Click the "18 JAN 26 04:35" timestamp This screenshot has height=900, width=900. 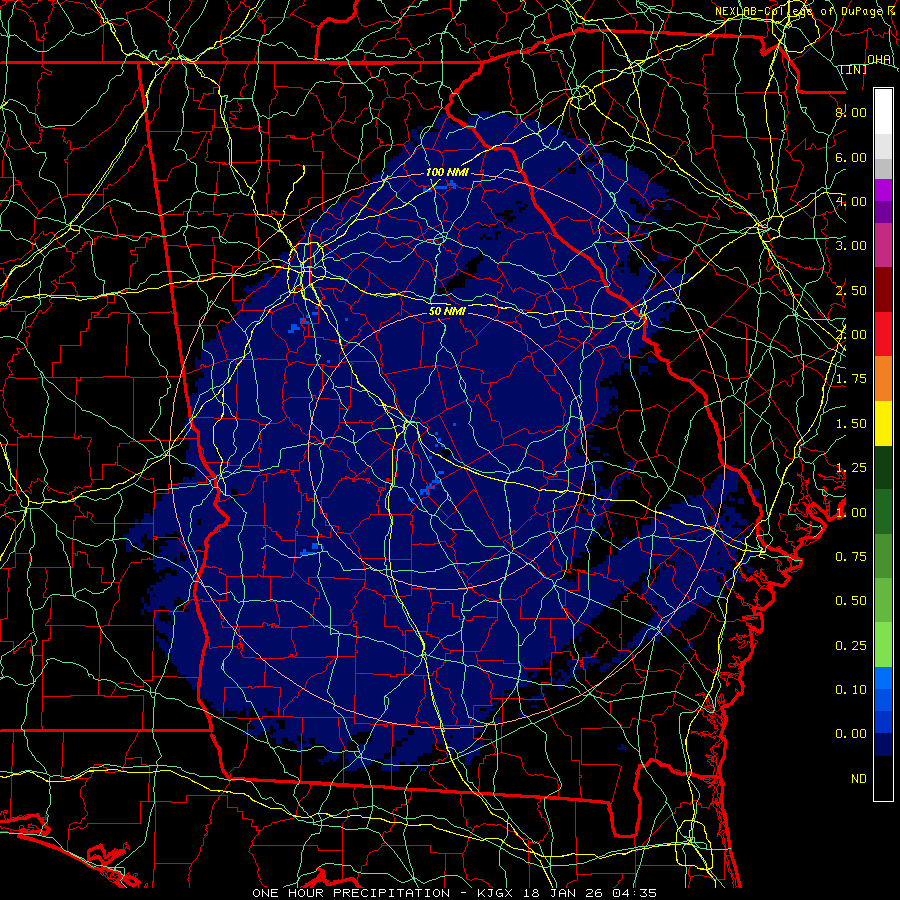(590, 893)
